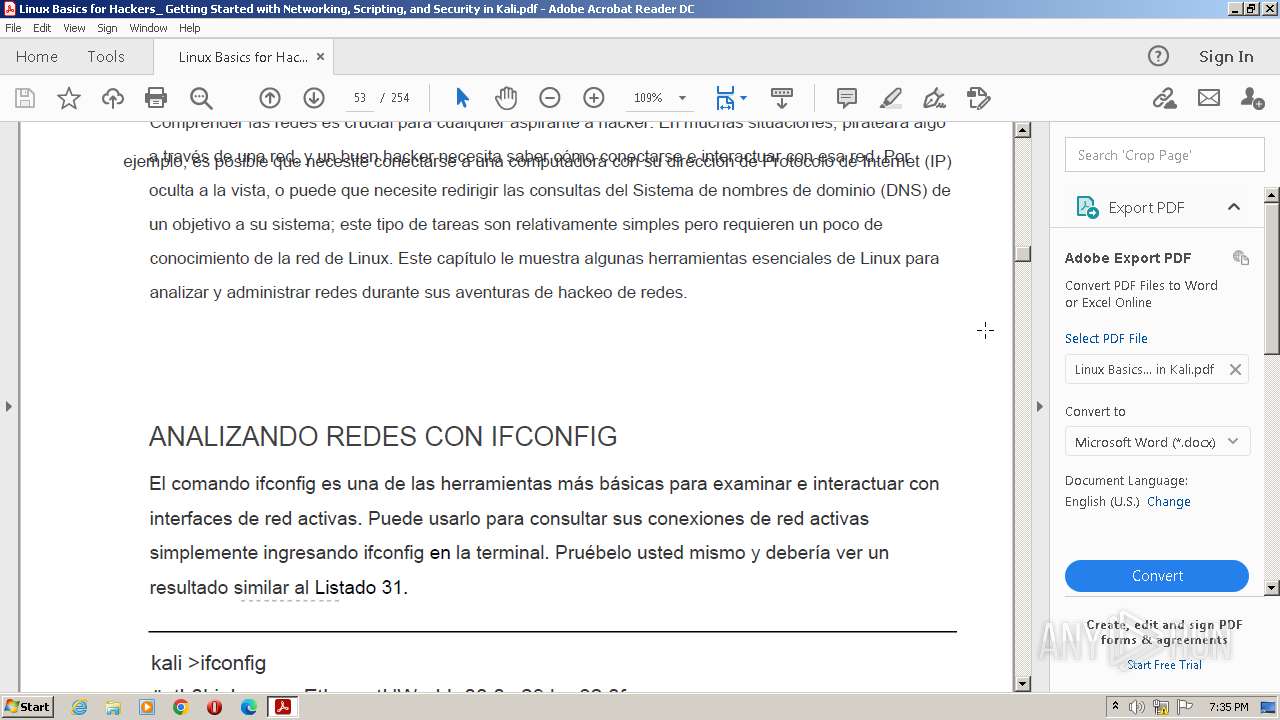
Task: Open the Windows Start button
Action: (x=27, y=707)
